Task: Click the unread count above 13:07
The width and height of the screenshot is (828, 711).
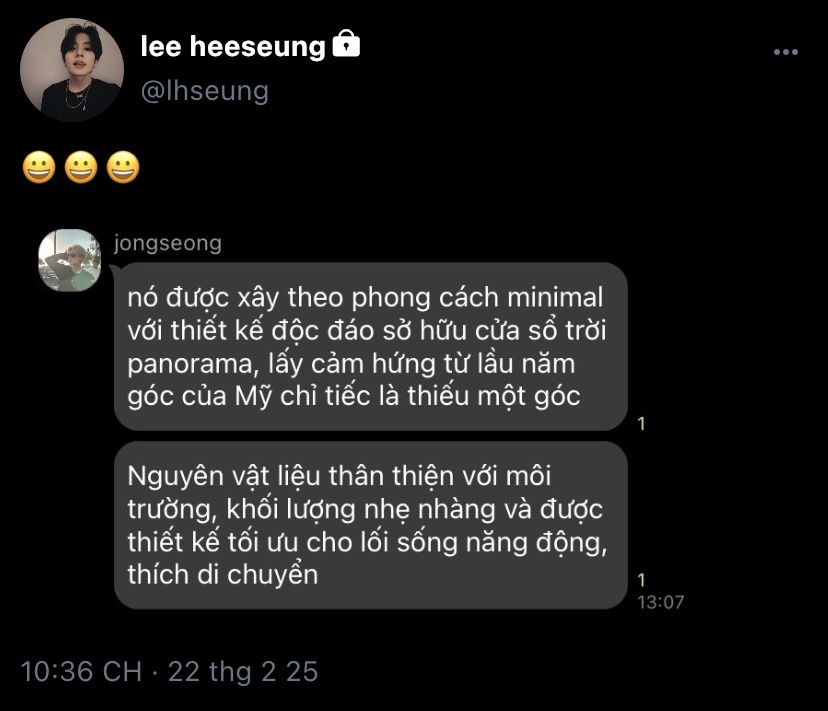Action: tap(641, 580)
